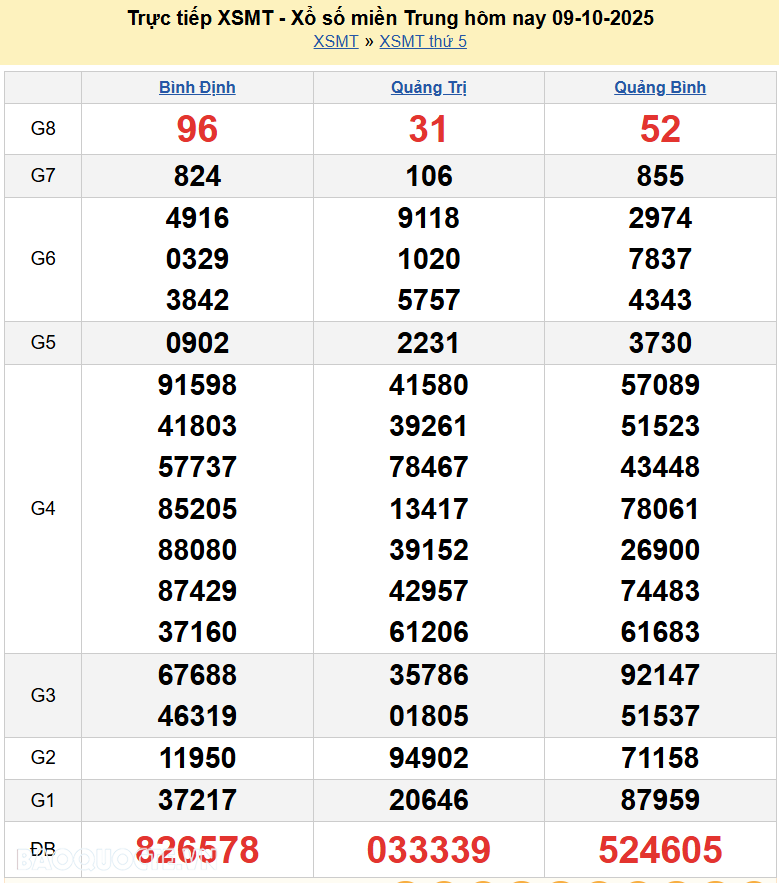Click the Quảng Trị G1 number 20646
Image resolution: width=779 pixels, height=883 pixels.
point(429,800)
